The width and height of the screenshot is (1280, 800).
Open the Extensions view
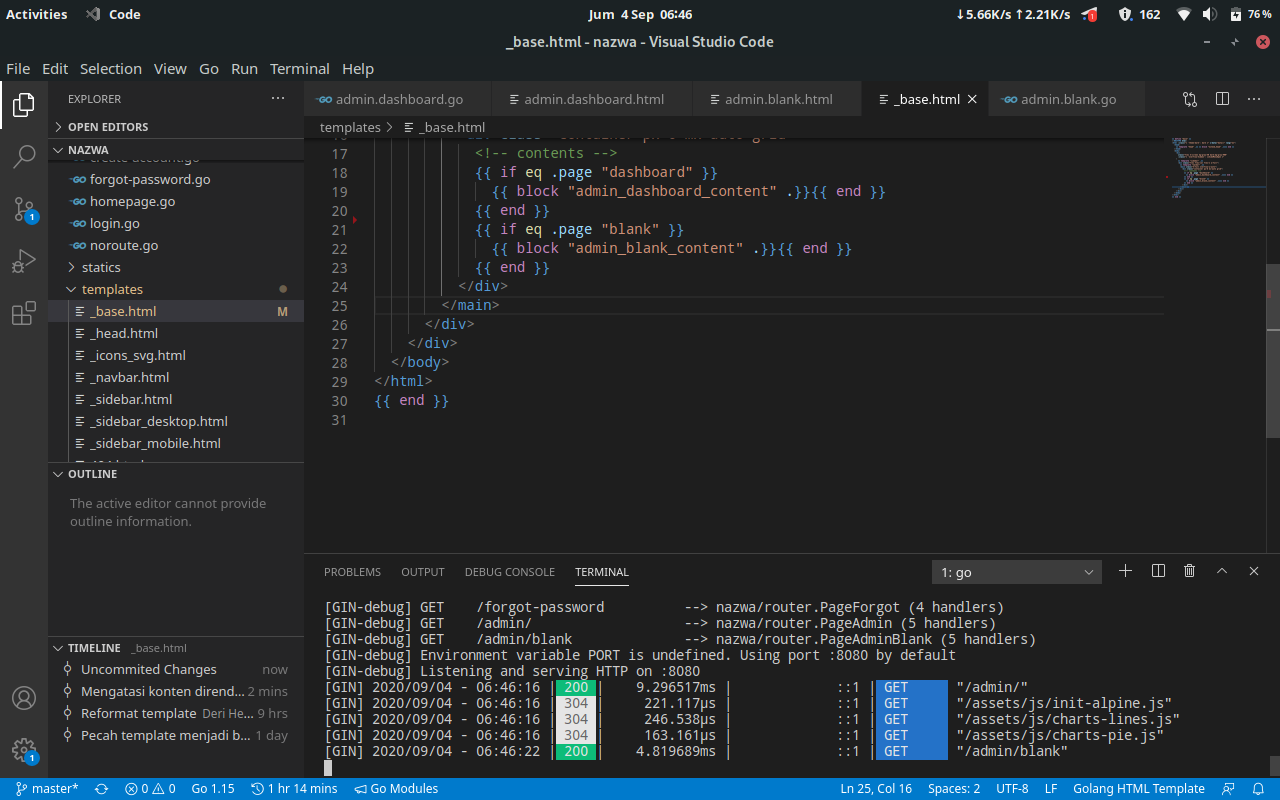24,314
